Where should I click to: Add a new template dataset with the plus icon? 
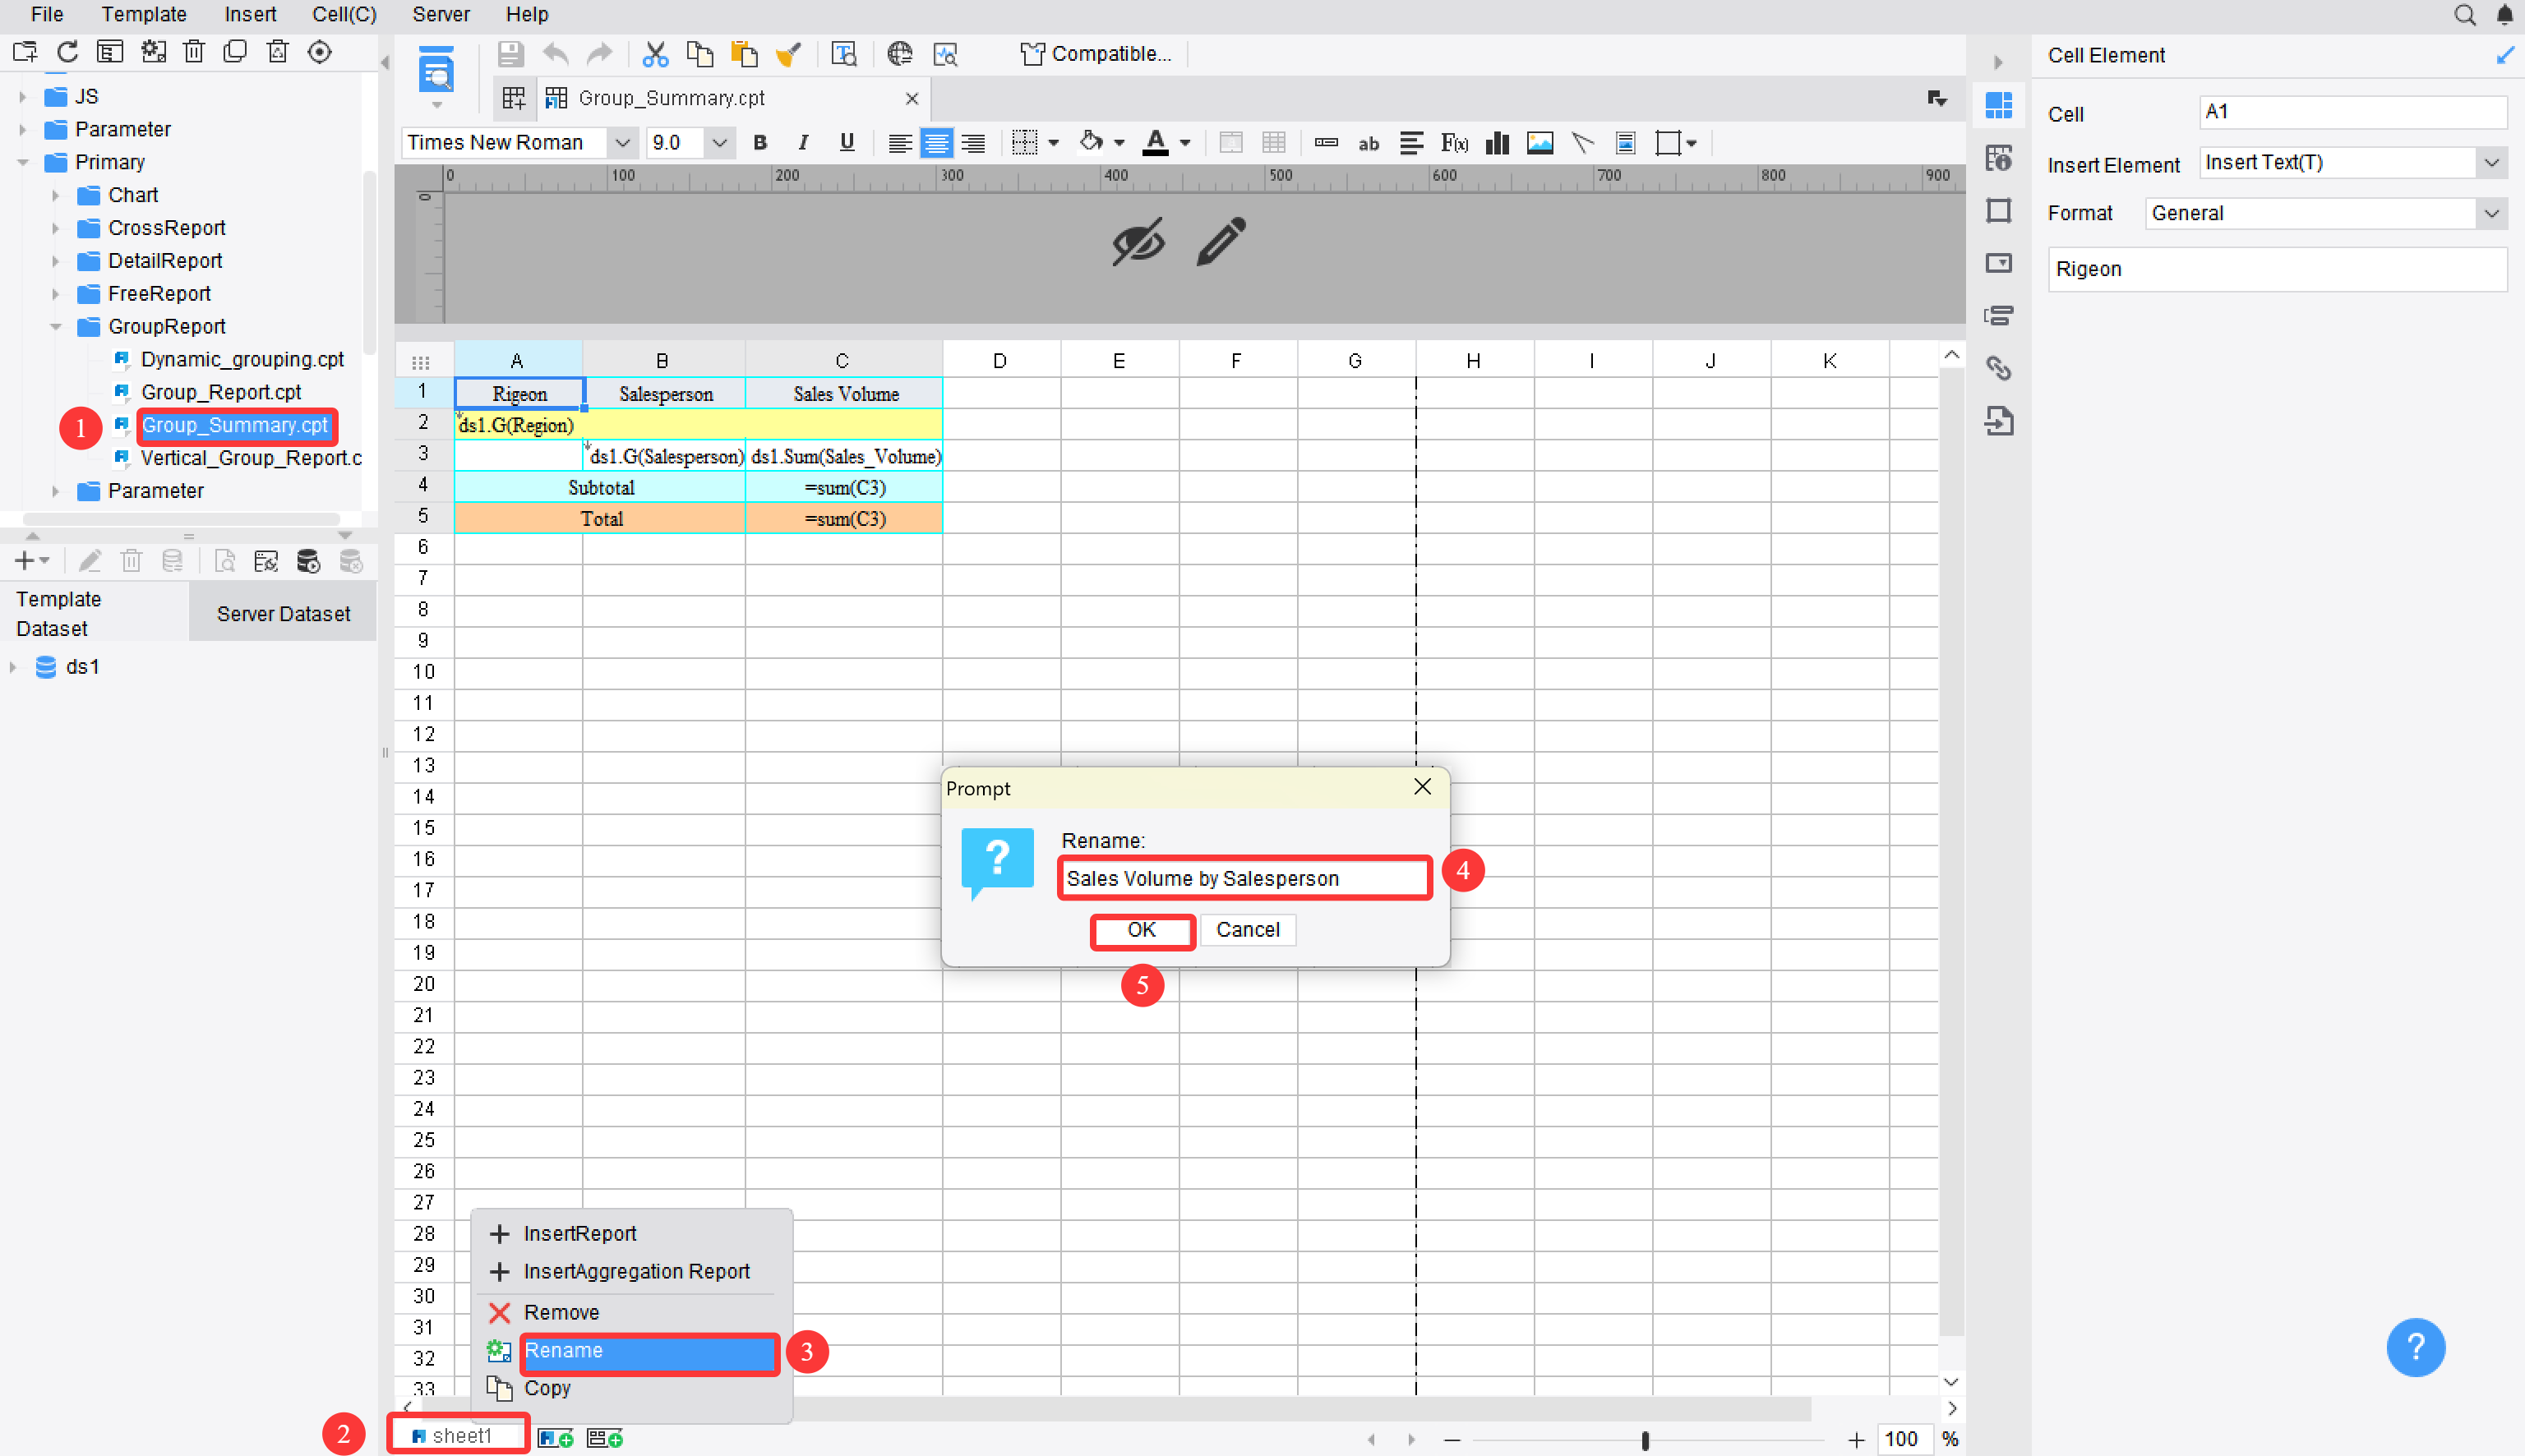[24, 560]
